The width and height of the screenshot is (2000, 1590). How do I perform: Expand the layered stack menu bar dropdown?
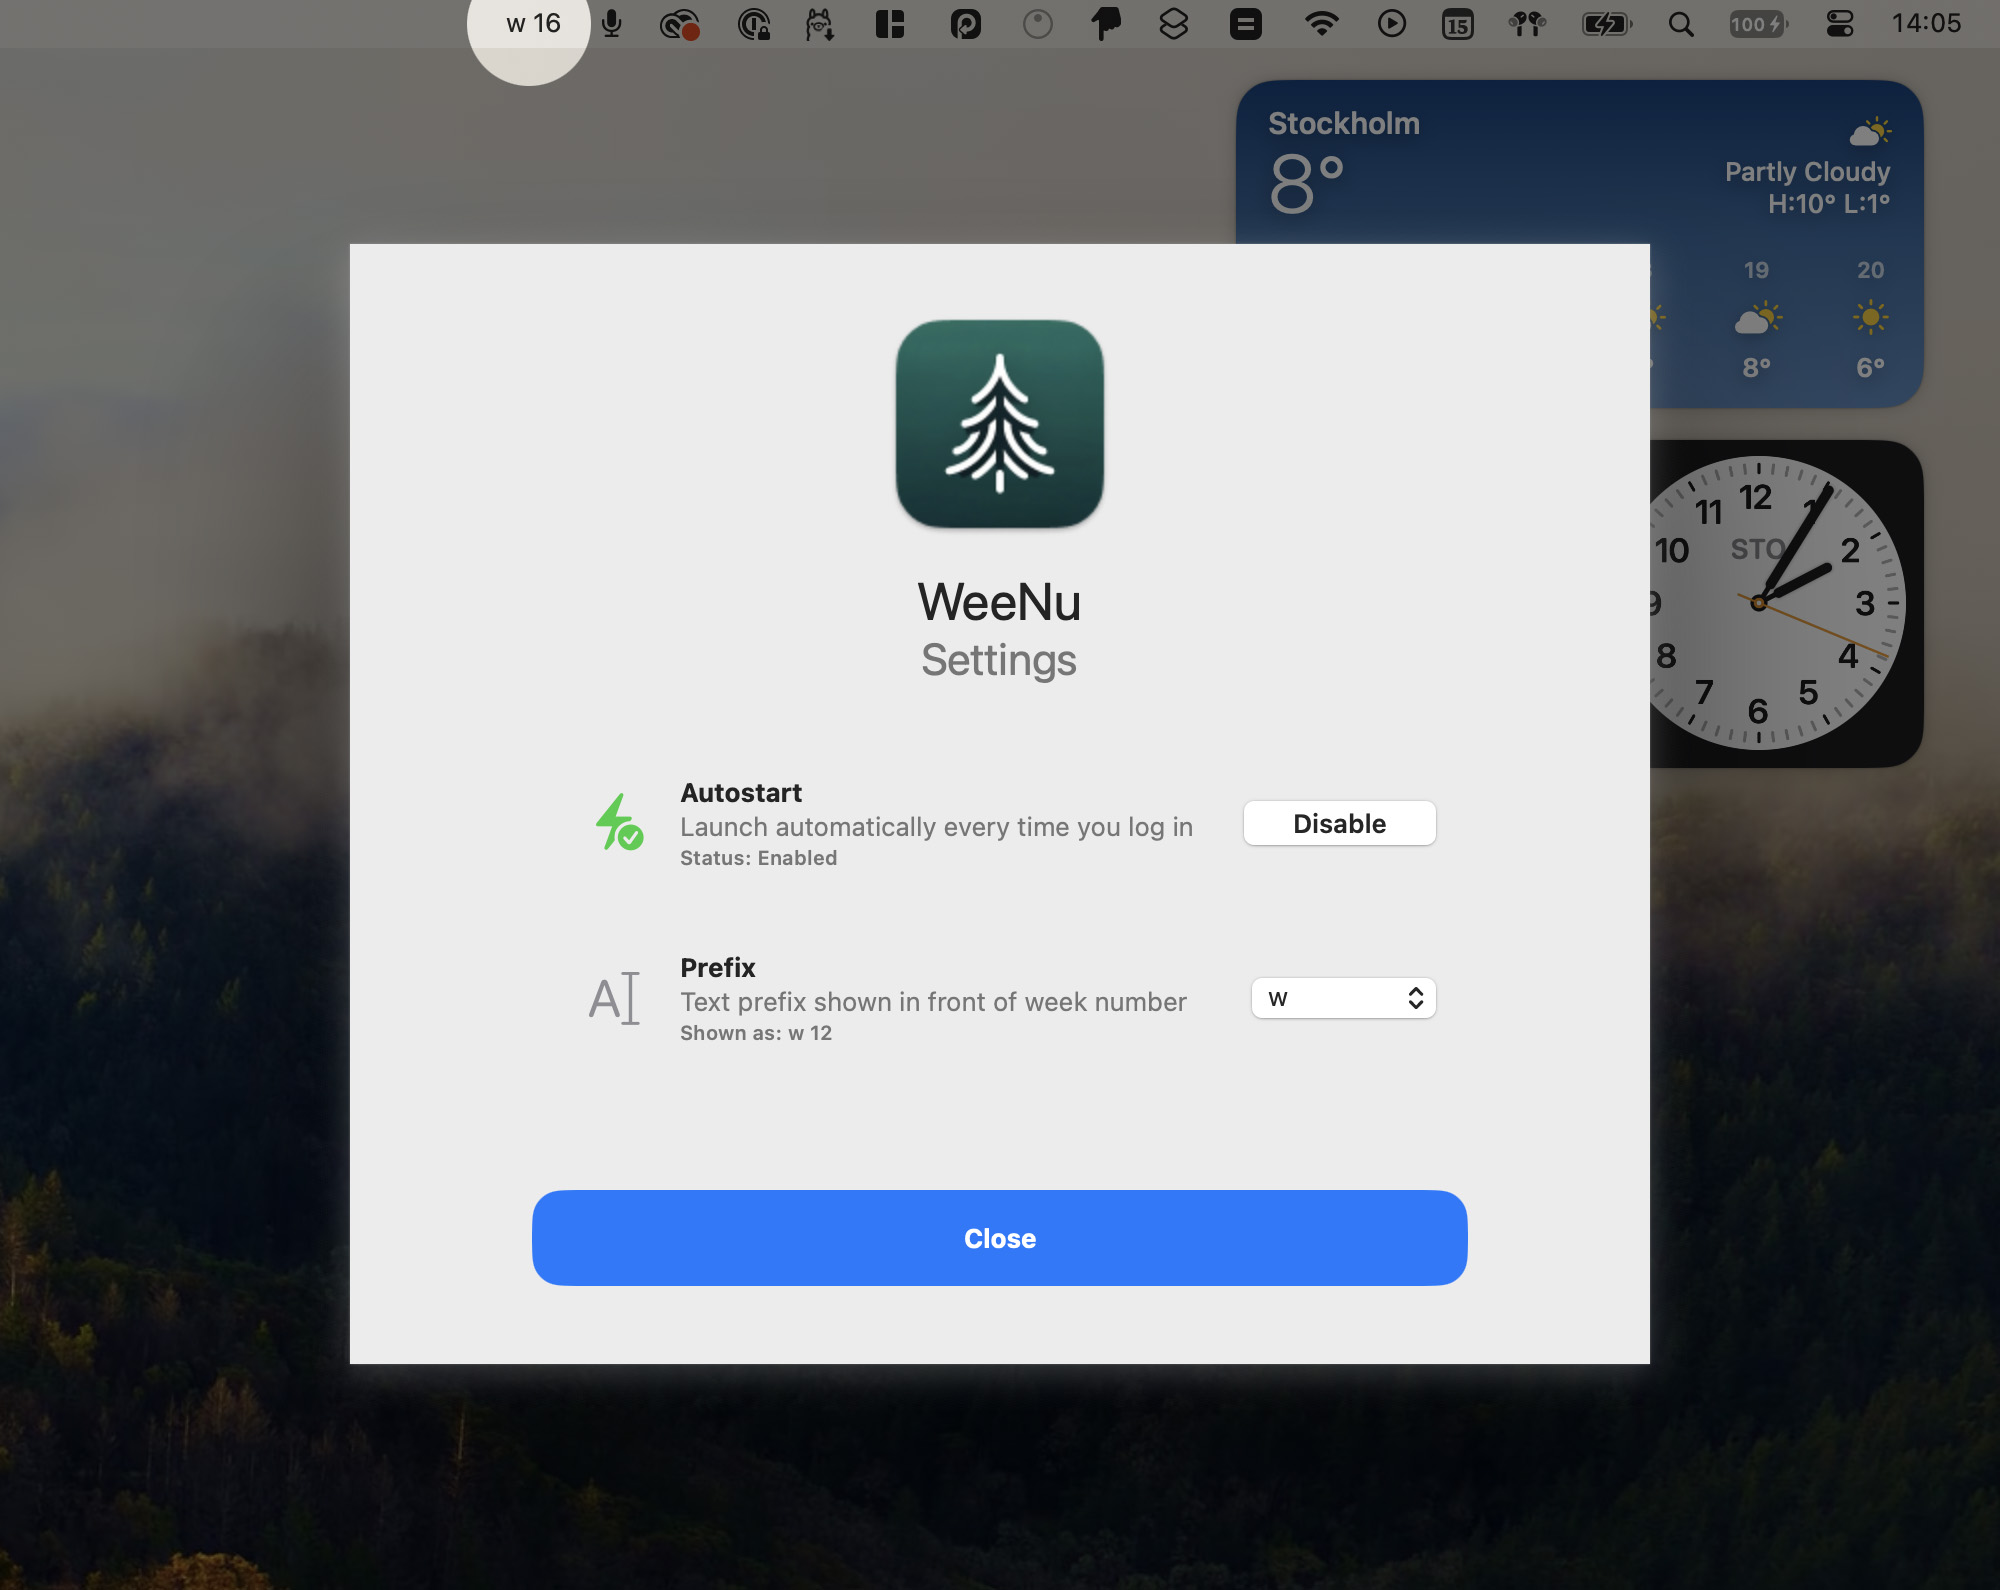(1173, 24)
